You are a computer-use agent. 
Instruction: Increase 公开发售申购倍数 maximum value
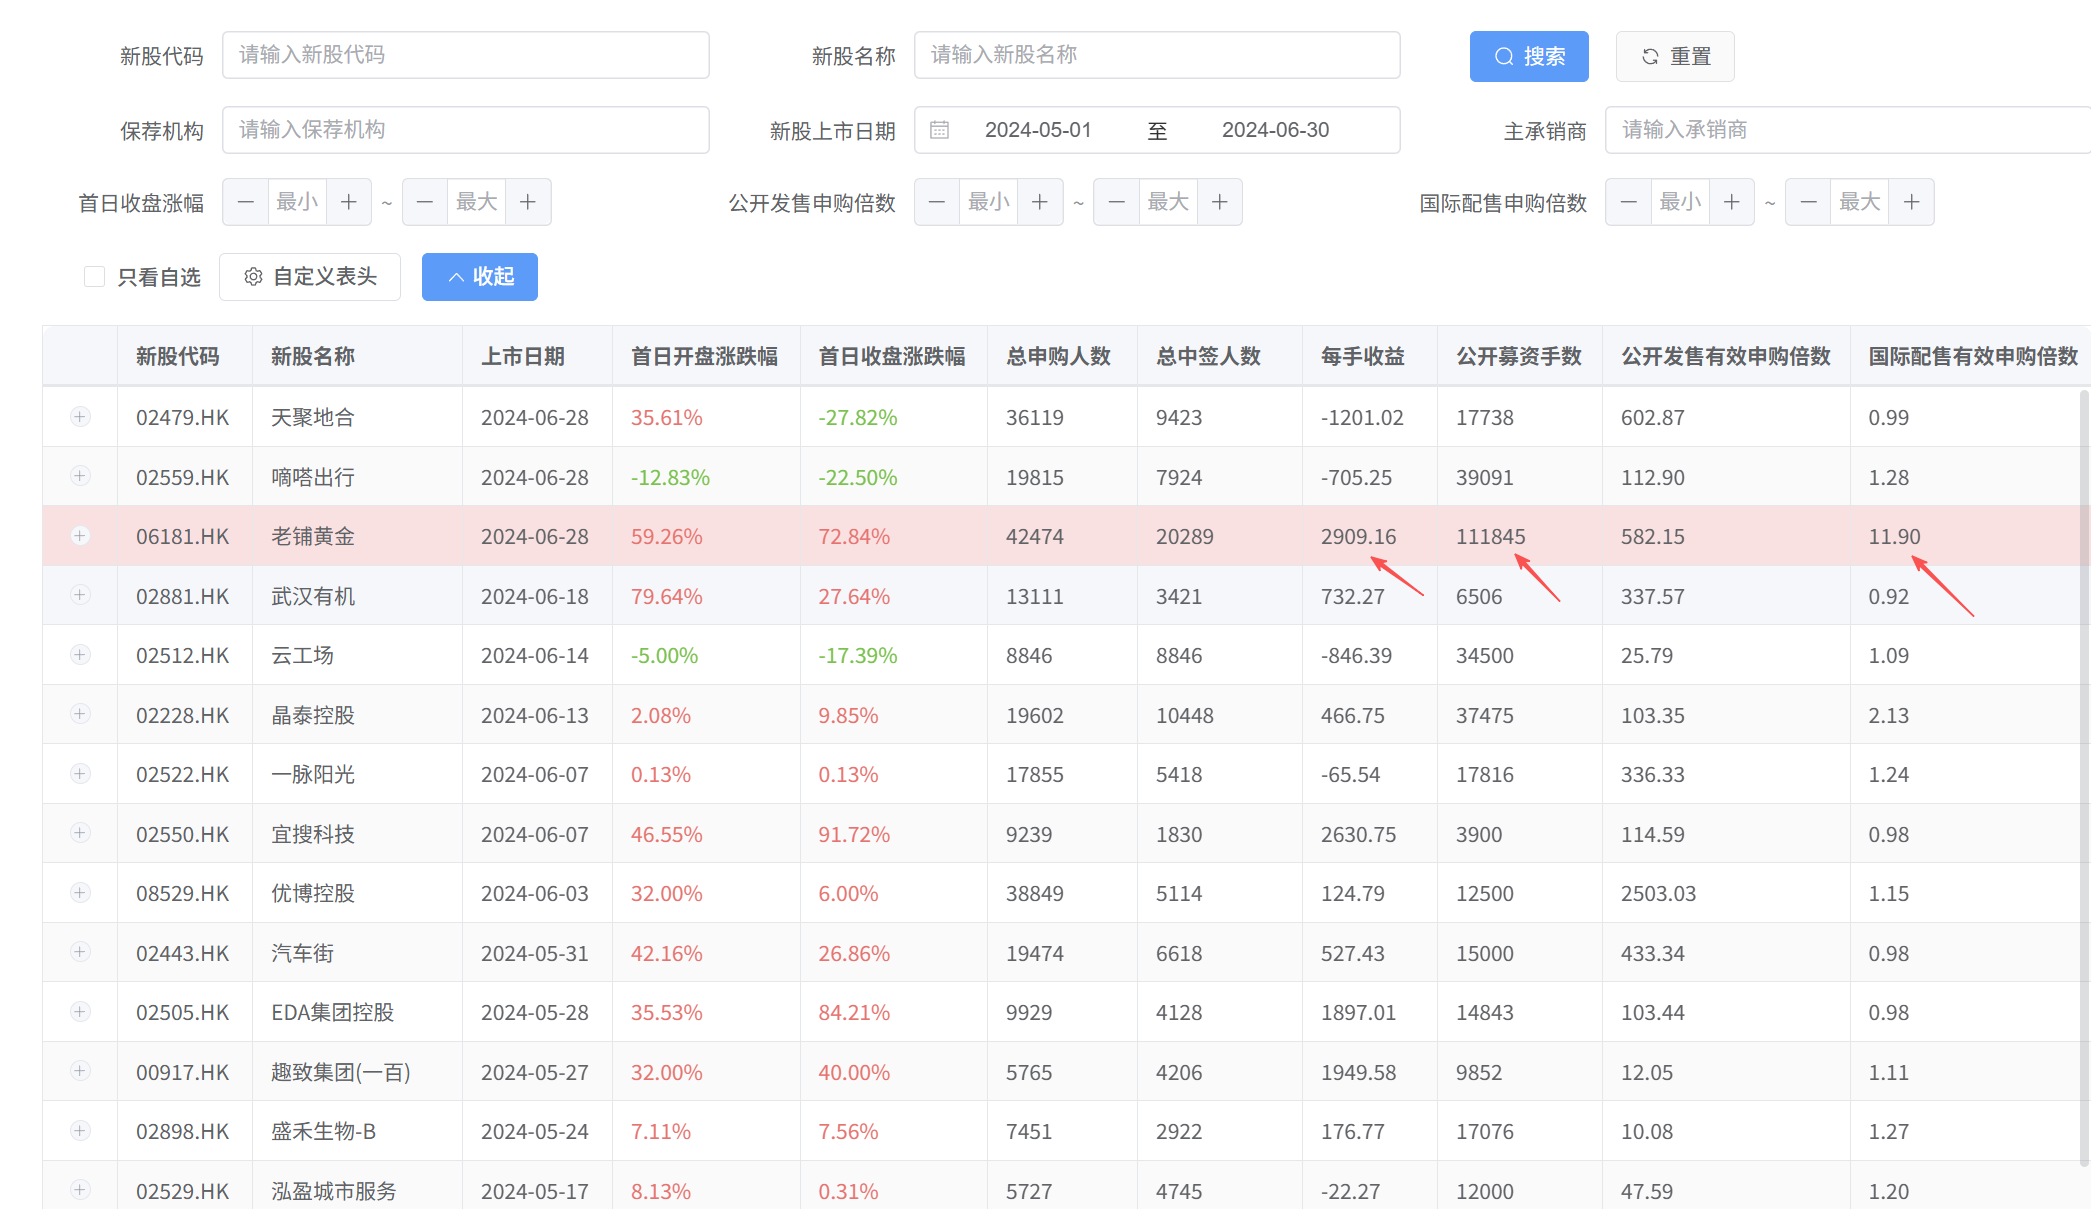click(1220, 202)
